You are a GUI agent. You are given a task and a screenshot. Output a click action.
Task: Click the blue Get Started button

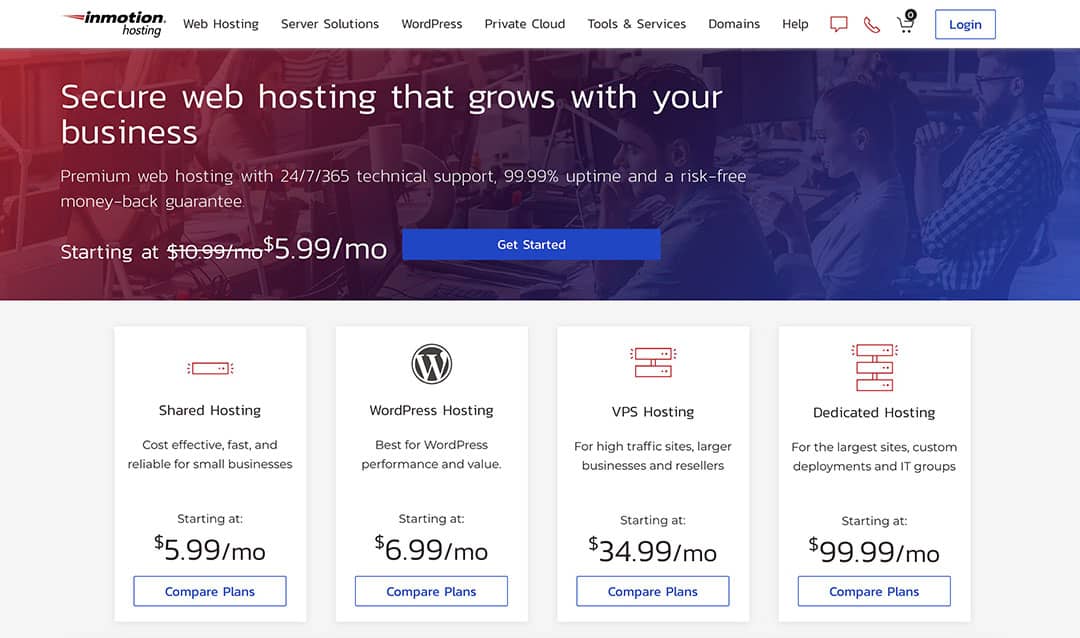point(531,244)
